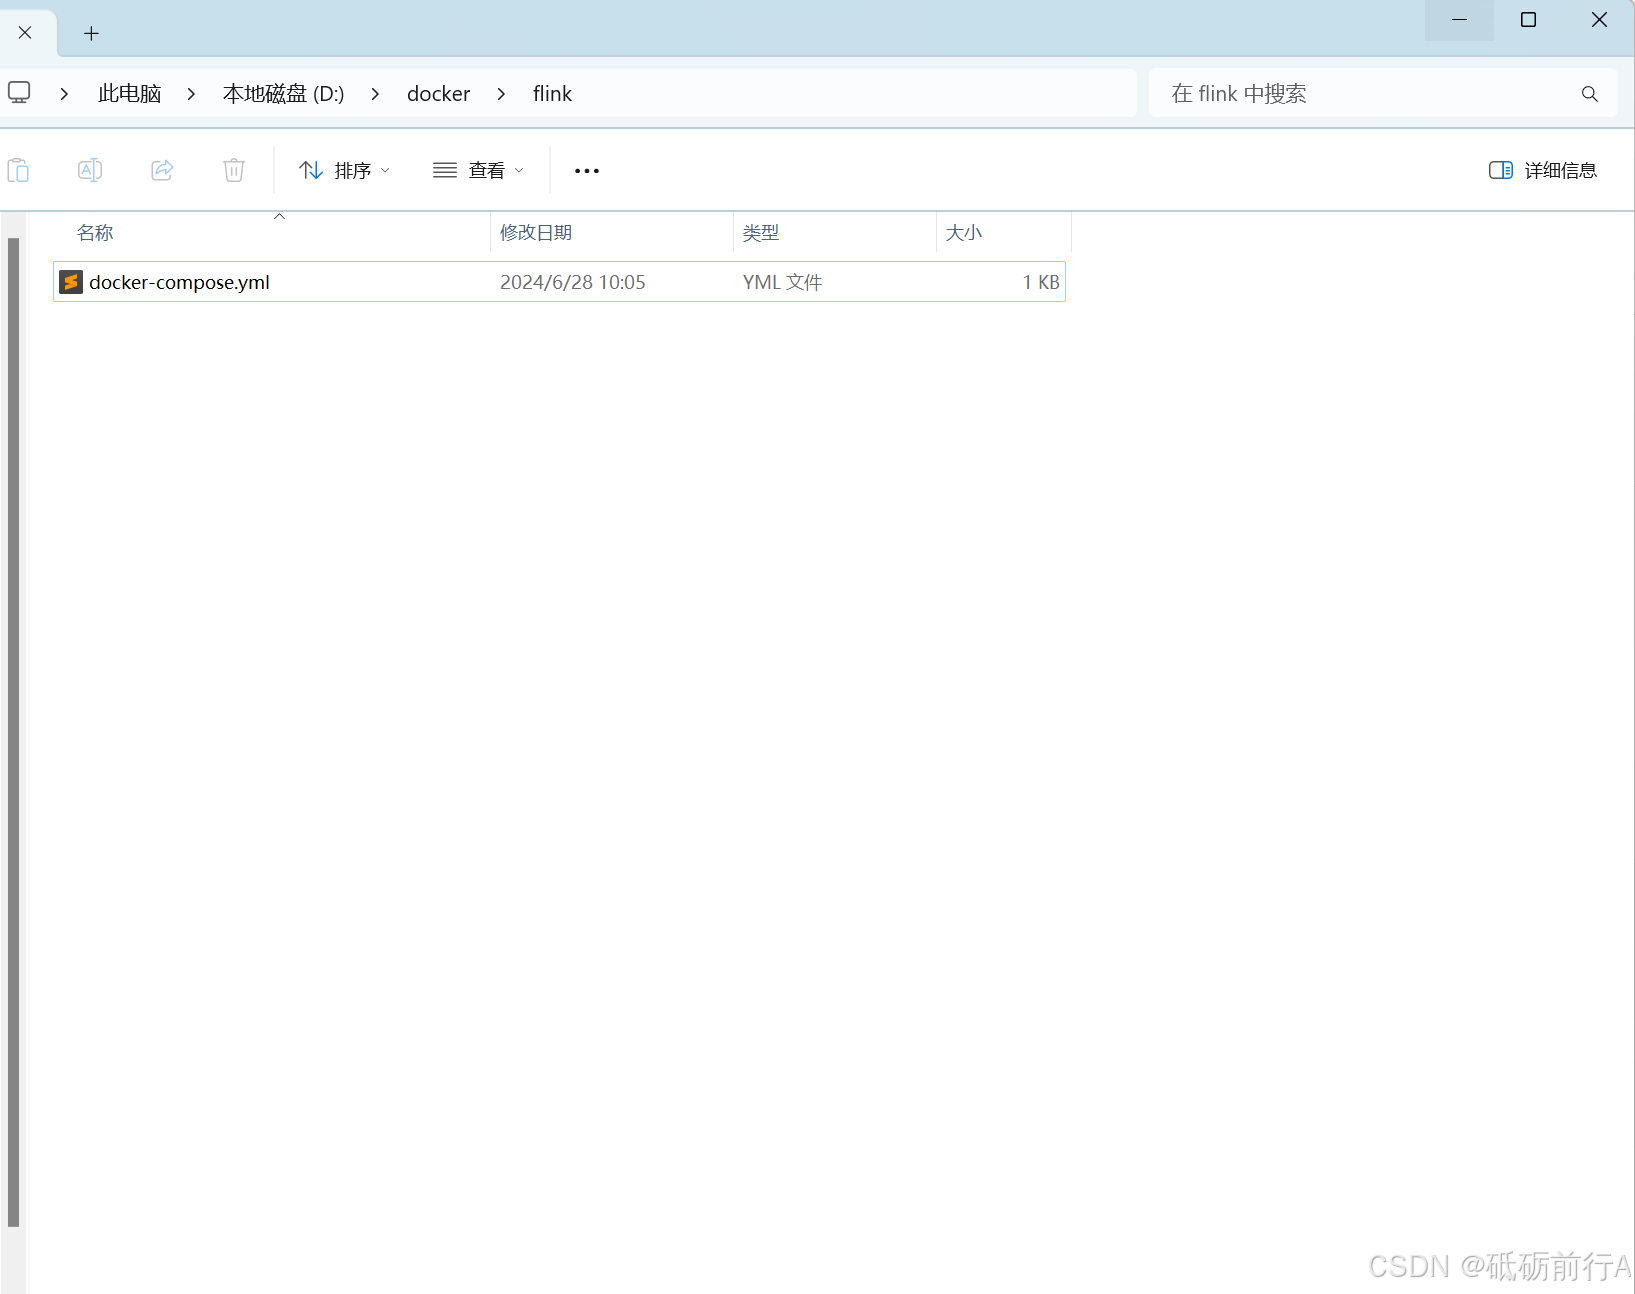Screen dimensions: 1635x1294
Task: Open the Share toolbar icon
Action: coord(162,170)
